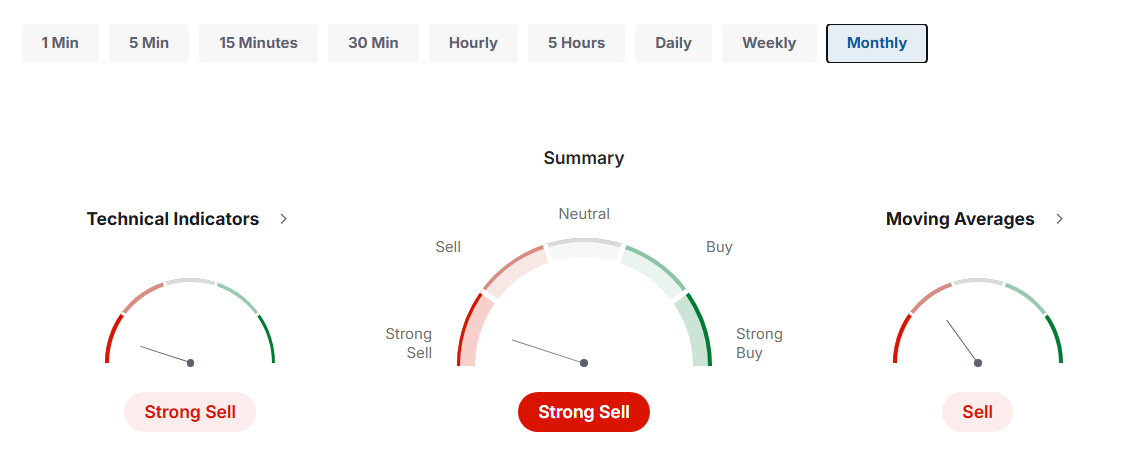Expand Technical Indicators with its chevron arrow
The image size is (1137, 457).
[x=284, y=219]
